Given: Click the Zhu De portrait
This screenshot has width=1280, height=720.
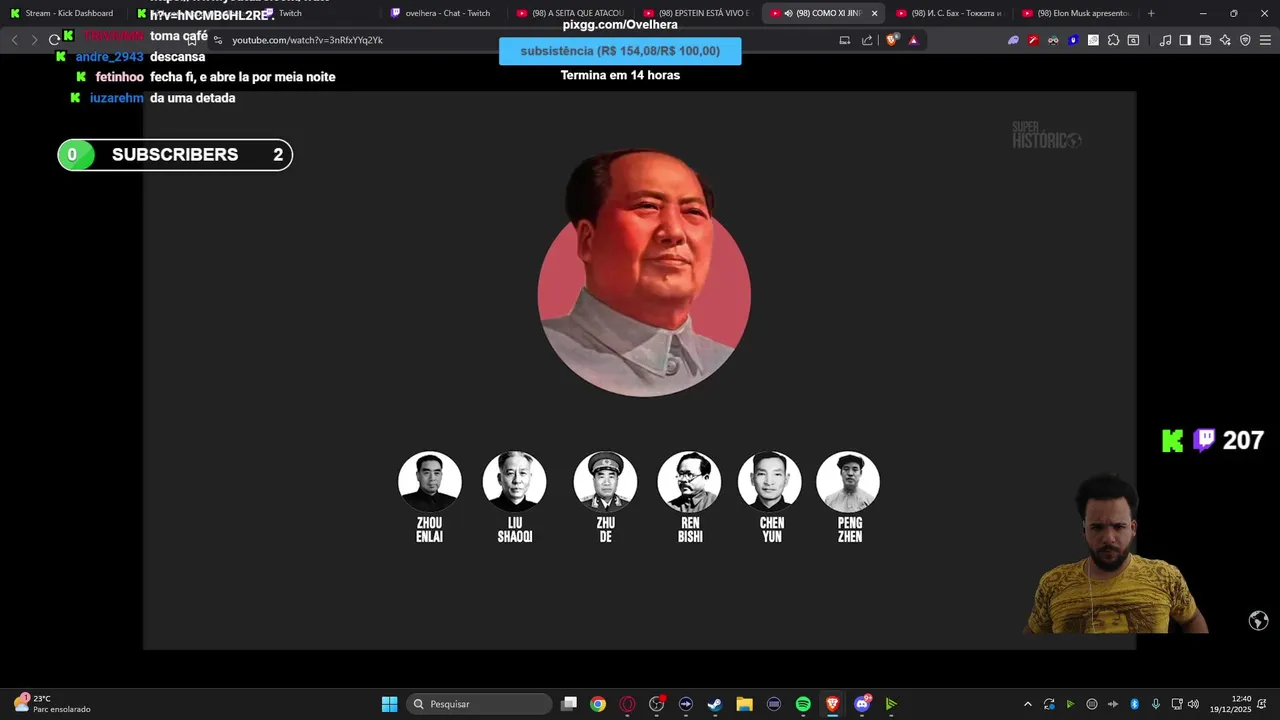Looking at the screenshot, I should pyautogui.click(x=605, y=481).
